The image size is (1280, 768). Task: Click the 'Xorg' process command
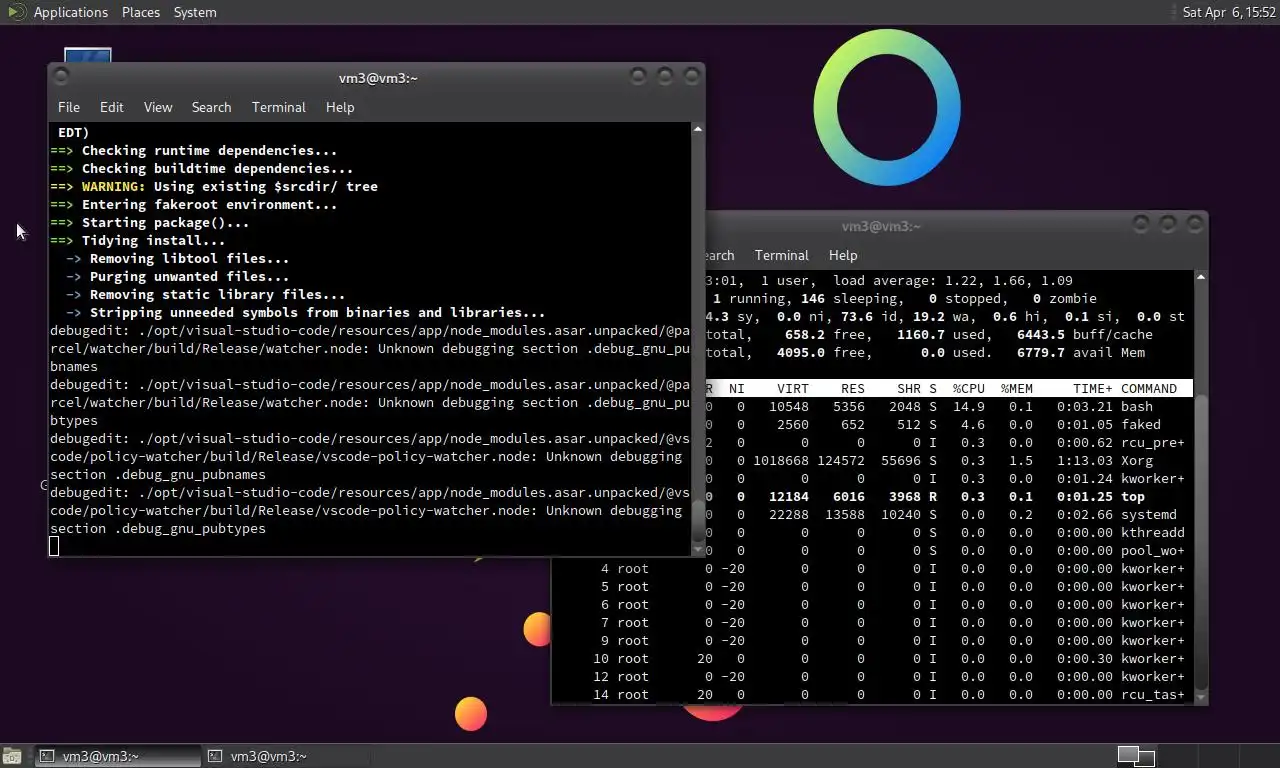click(1137, 460)
